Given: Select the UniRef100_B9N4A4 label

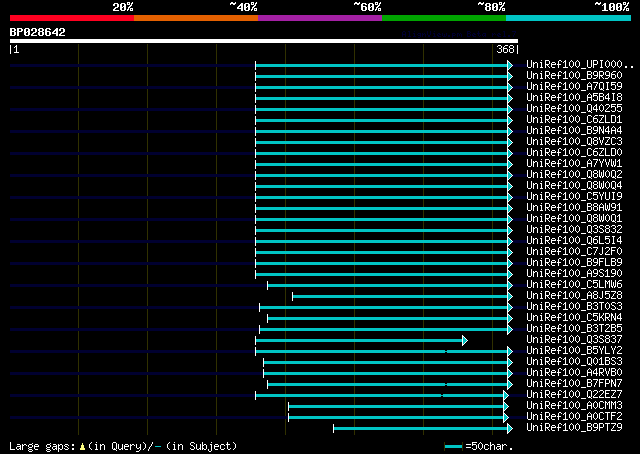Looking at the screenshot, I should 574,131.
